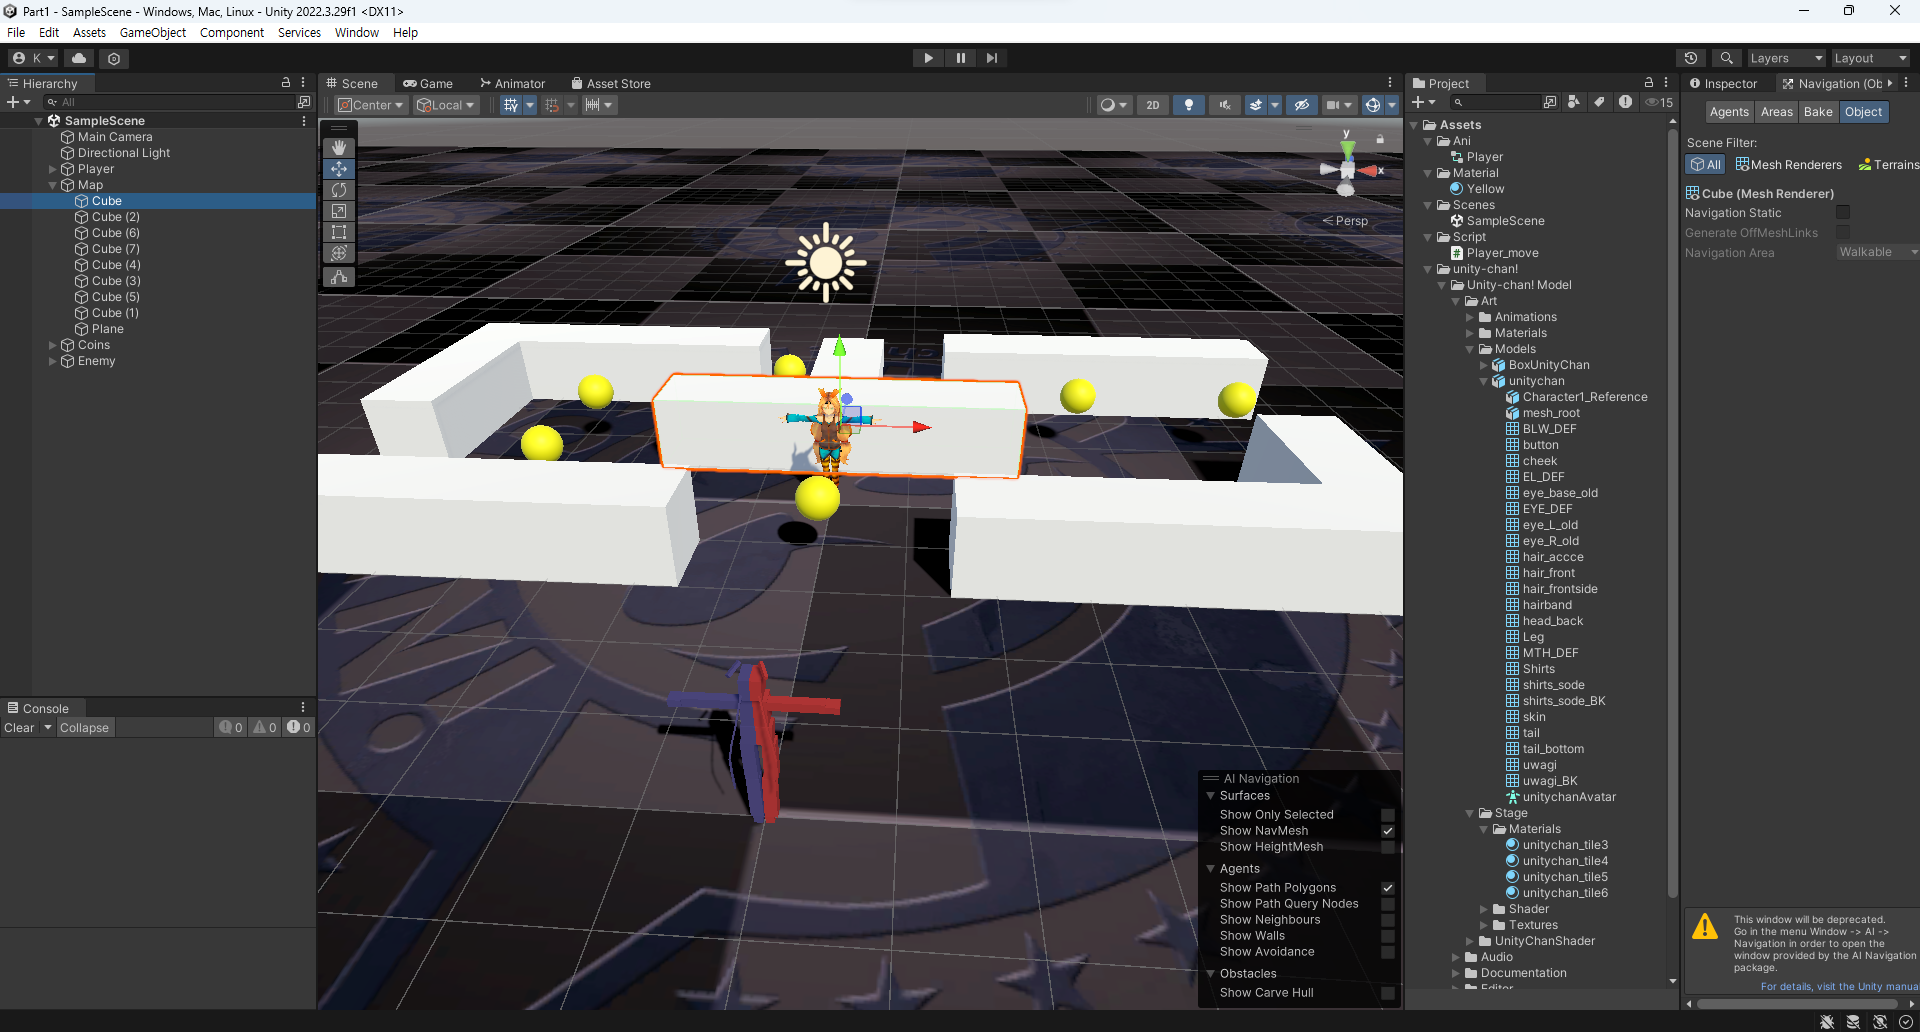1920x1032 pixels.
Task: Expand the Enemy object in Hierarchy
Action: coord(53,361)
